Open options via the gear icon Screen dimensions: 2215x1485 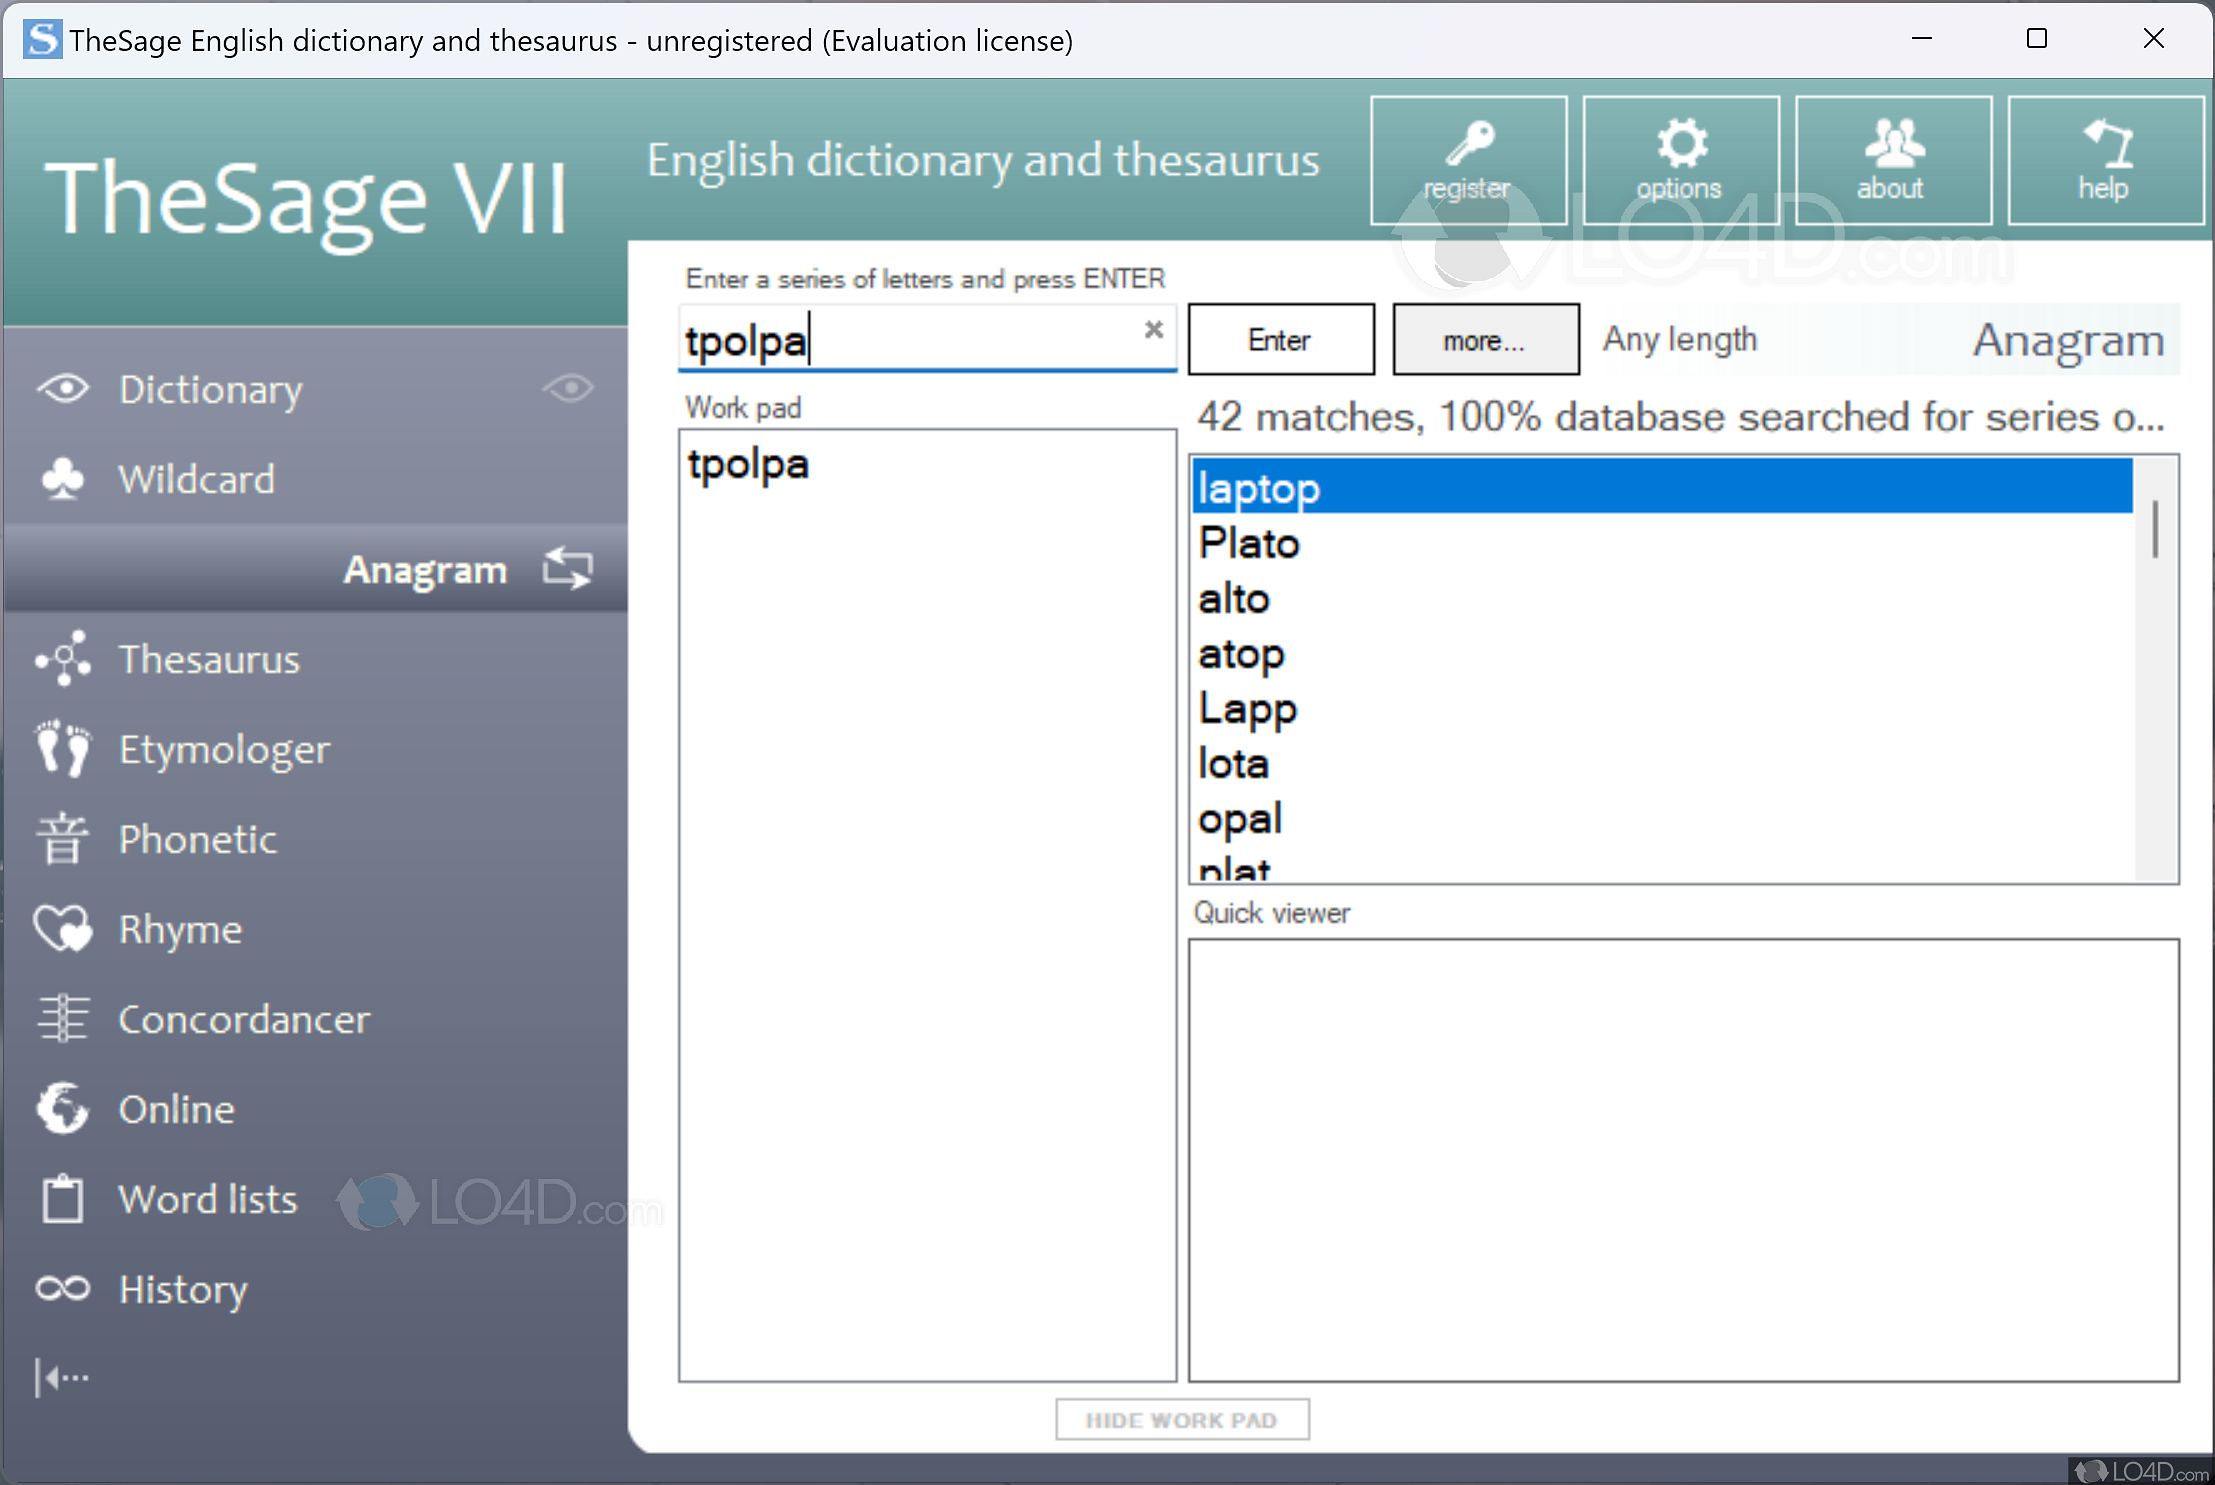pos(1681,143)
